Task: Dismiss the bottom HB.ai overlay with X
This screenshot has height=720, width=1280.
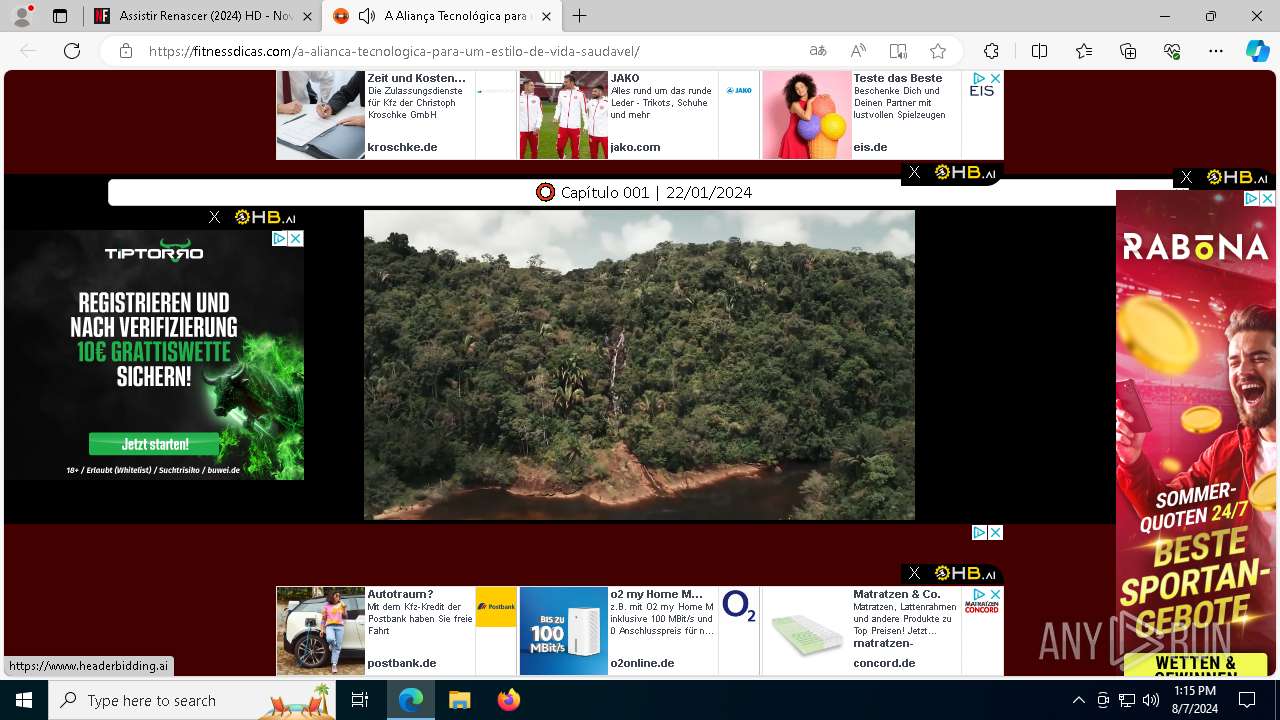Action: pyautogui.click(x=914, y=573)
